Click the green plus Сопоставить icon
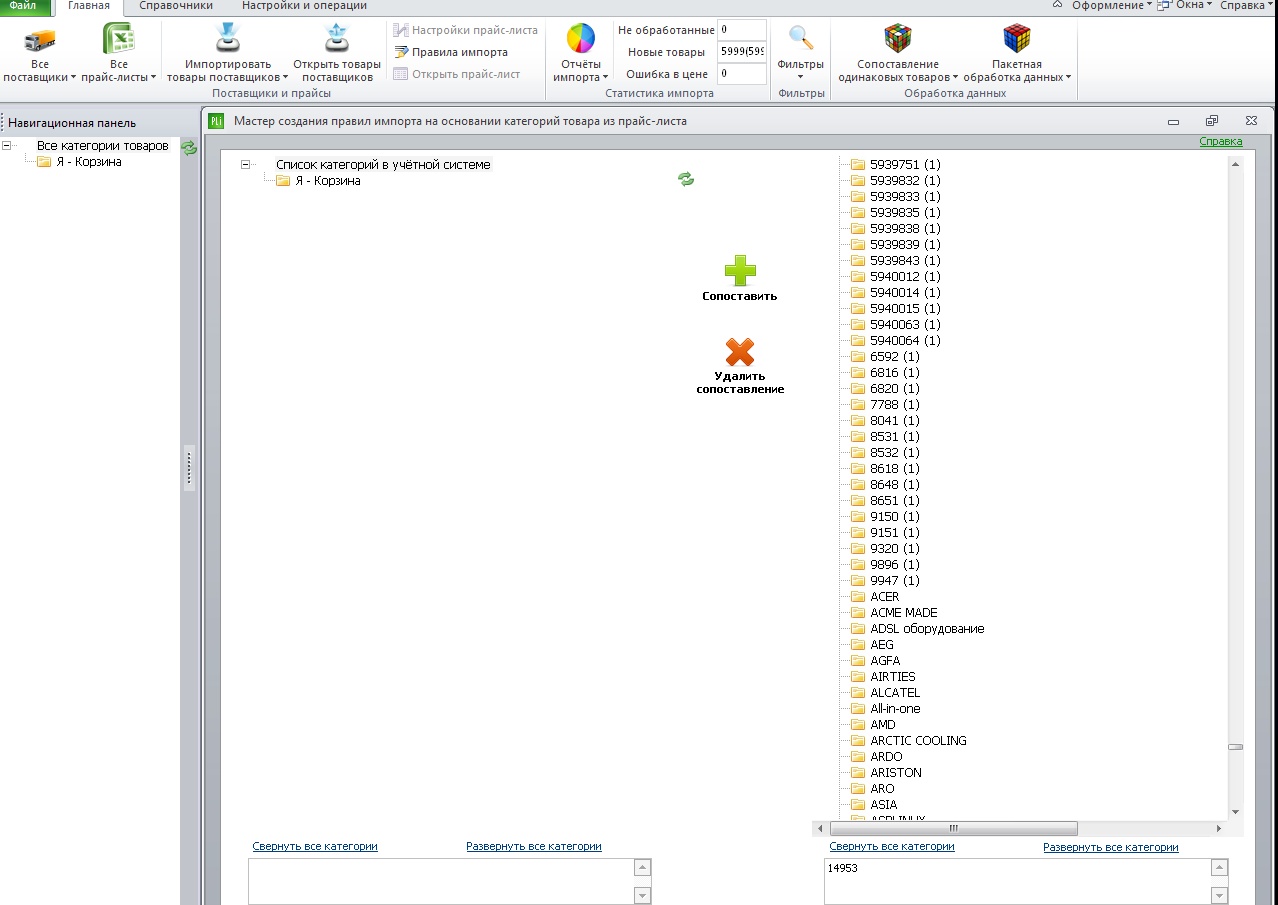Viewport: 1278px width, 905px height. tap(740, 271)
